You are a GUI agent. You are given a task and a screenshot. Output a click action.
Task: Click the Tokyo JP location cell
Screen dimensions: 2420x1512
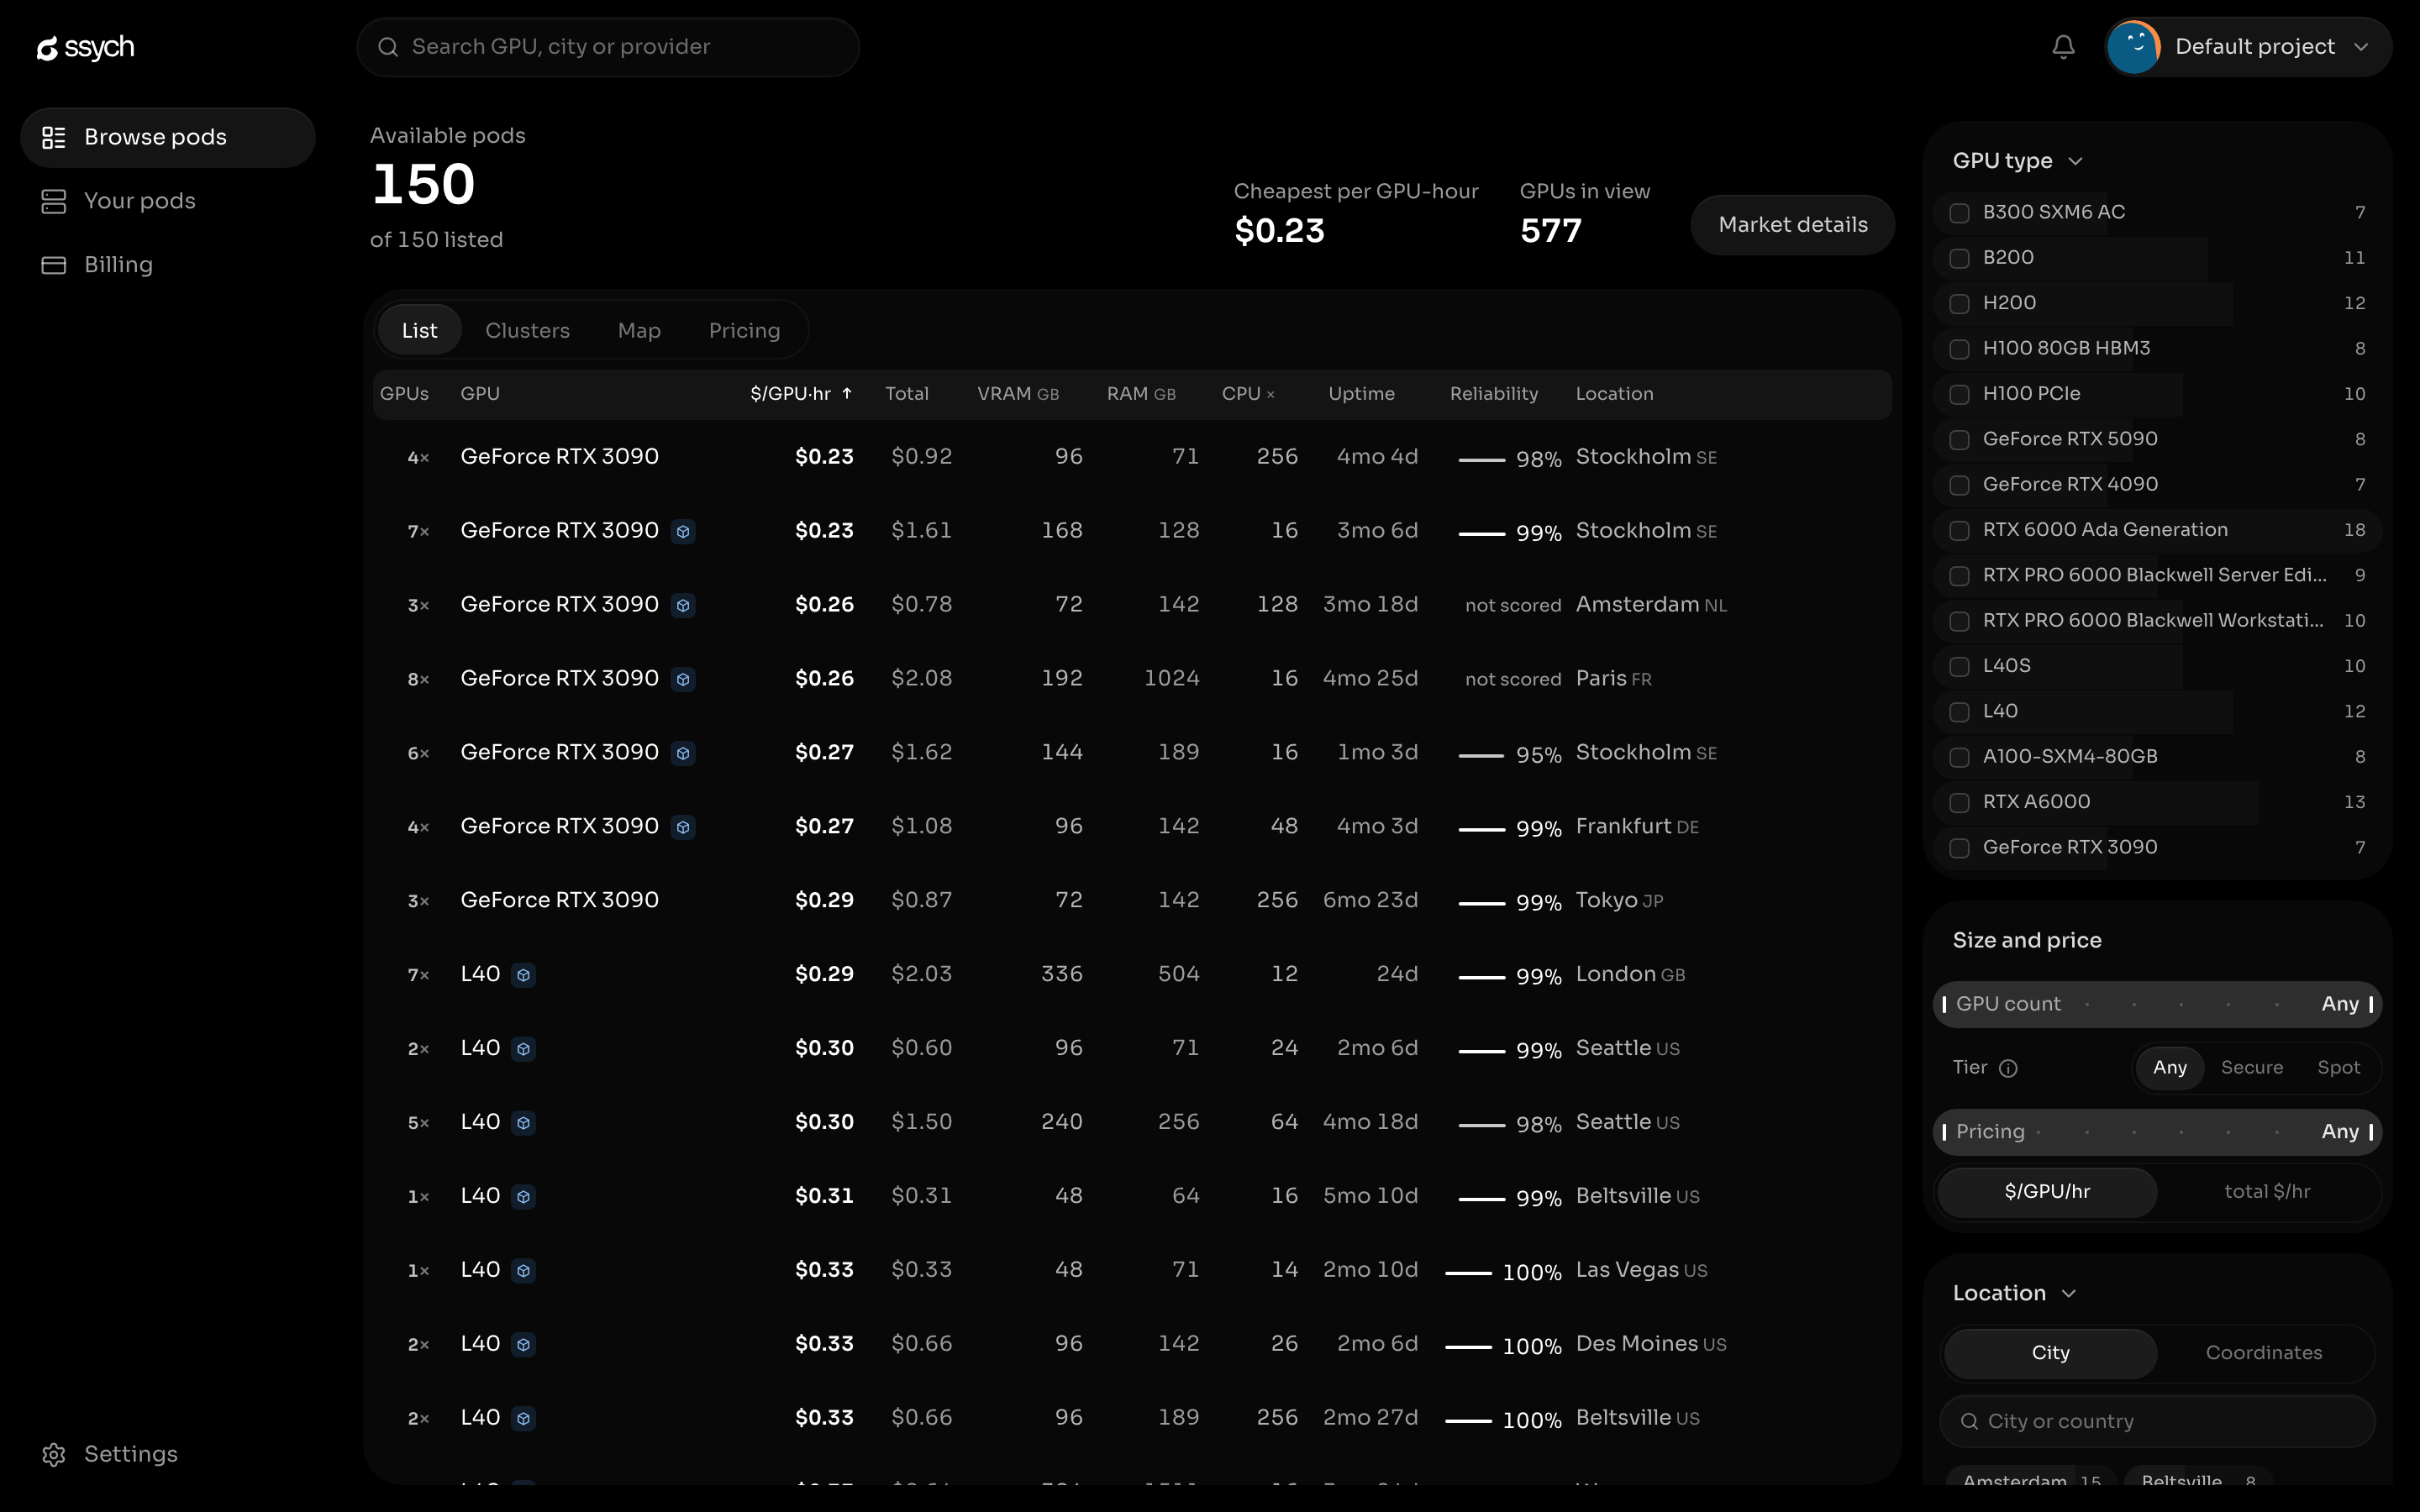[1619, 901]
